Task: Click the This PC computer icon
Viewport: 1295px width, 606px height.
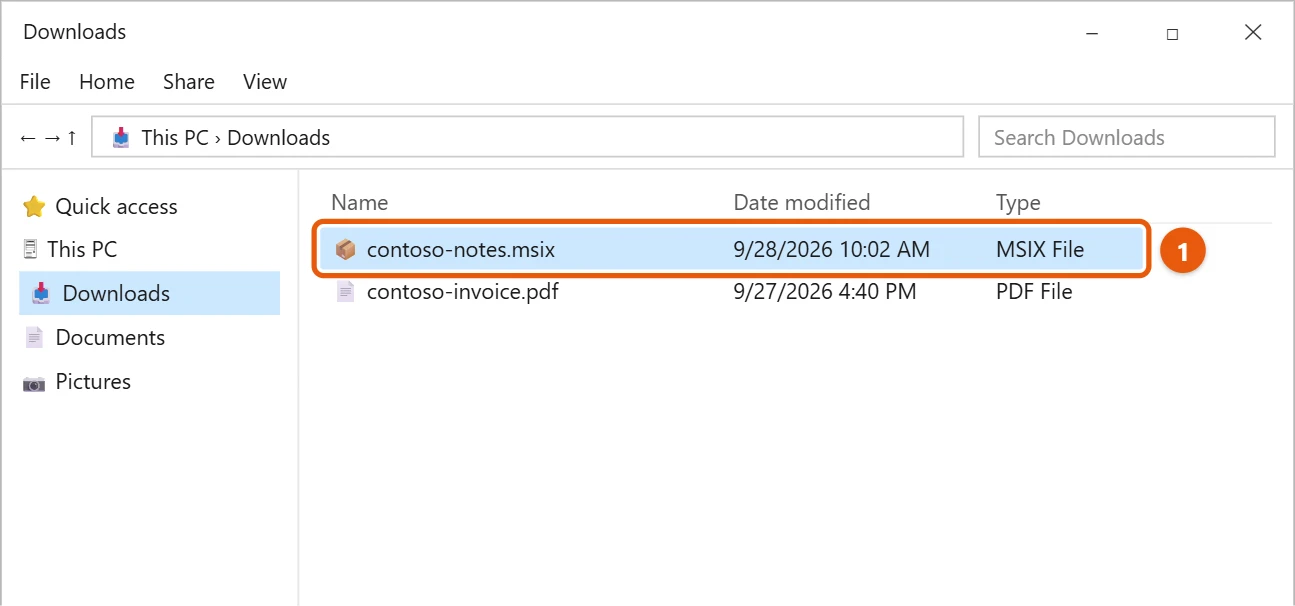Action: pos(32,250)
